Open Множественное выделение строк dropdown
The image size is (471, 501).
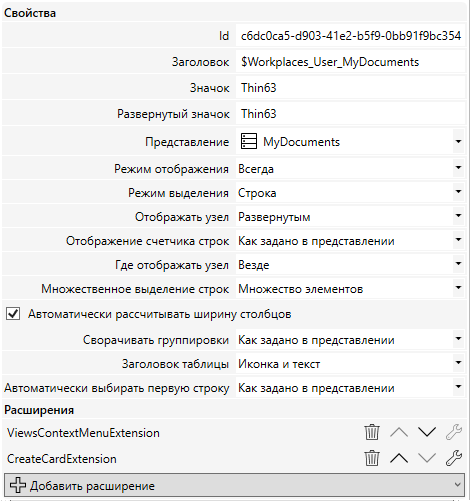tap(458, 288)
